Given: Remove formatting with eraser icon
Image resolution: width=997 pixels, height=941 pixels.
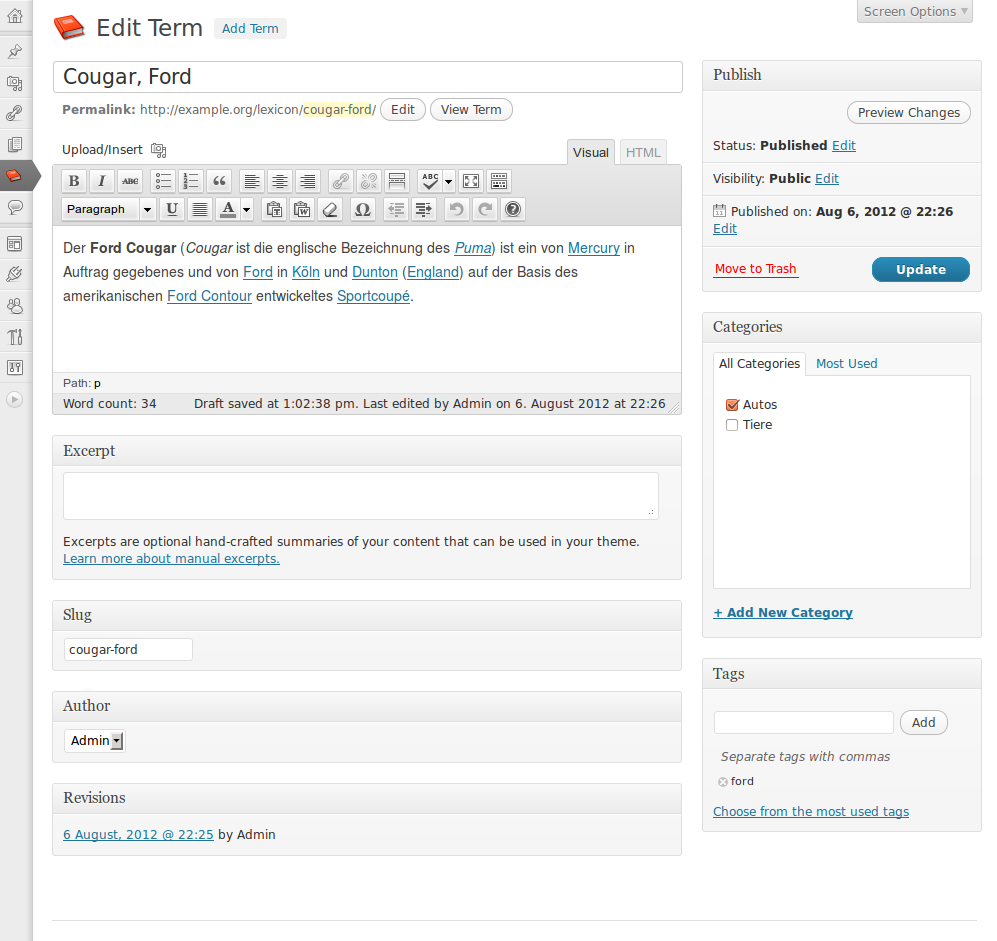Looking at the screenshot, I should coord(330,209).
